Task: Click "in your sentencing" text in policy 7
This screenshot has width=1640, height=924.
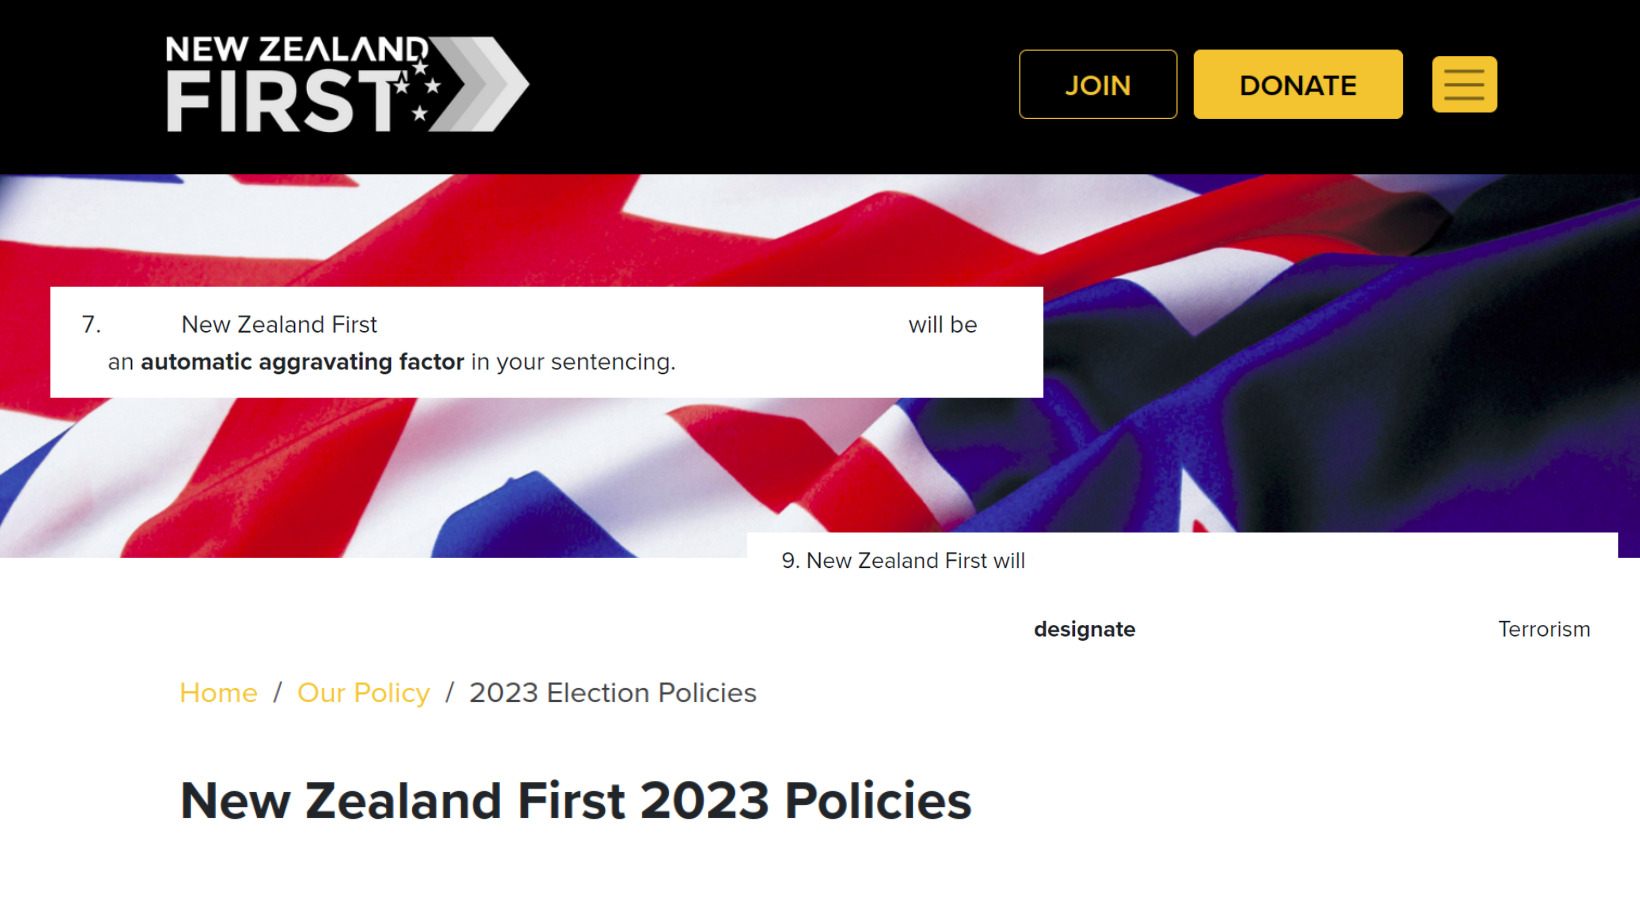Action: (x=573, y=362)
